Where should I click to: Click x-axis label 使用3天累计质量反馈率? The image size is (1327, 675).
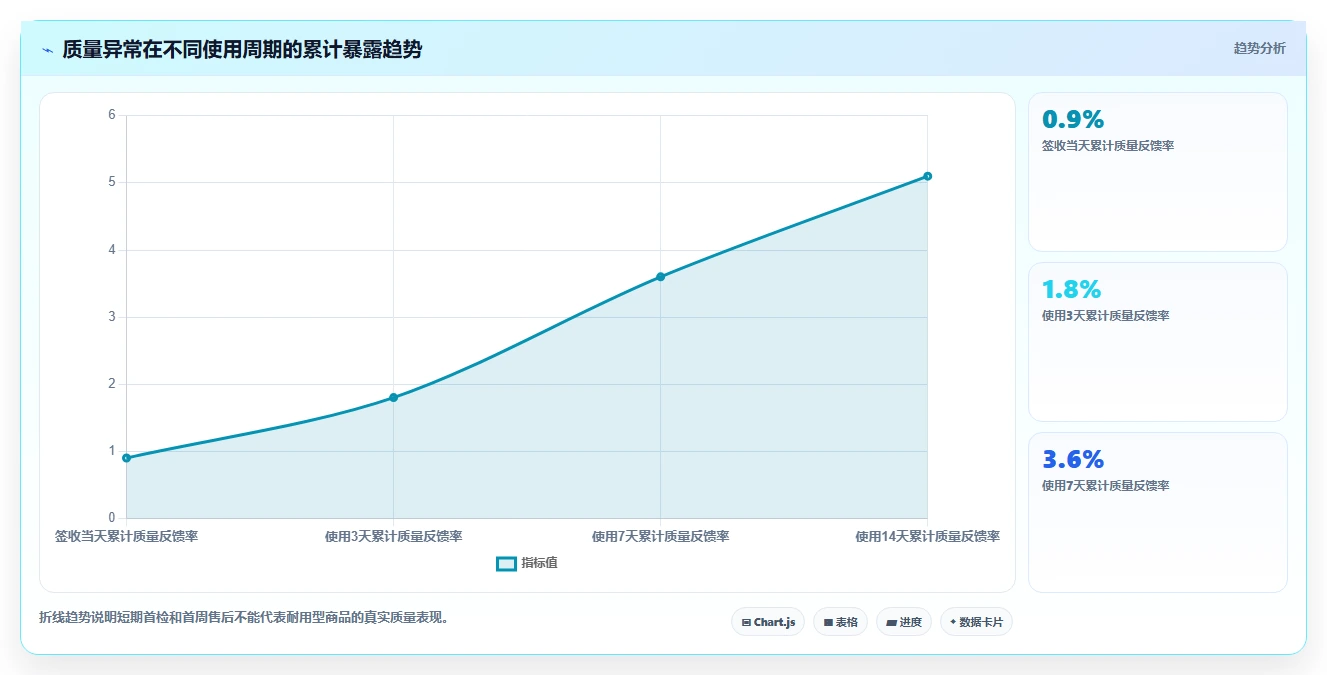pos(394,536)
